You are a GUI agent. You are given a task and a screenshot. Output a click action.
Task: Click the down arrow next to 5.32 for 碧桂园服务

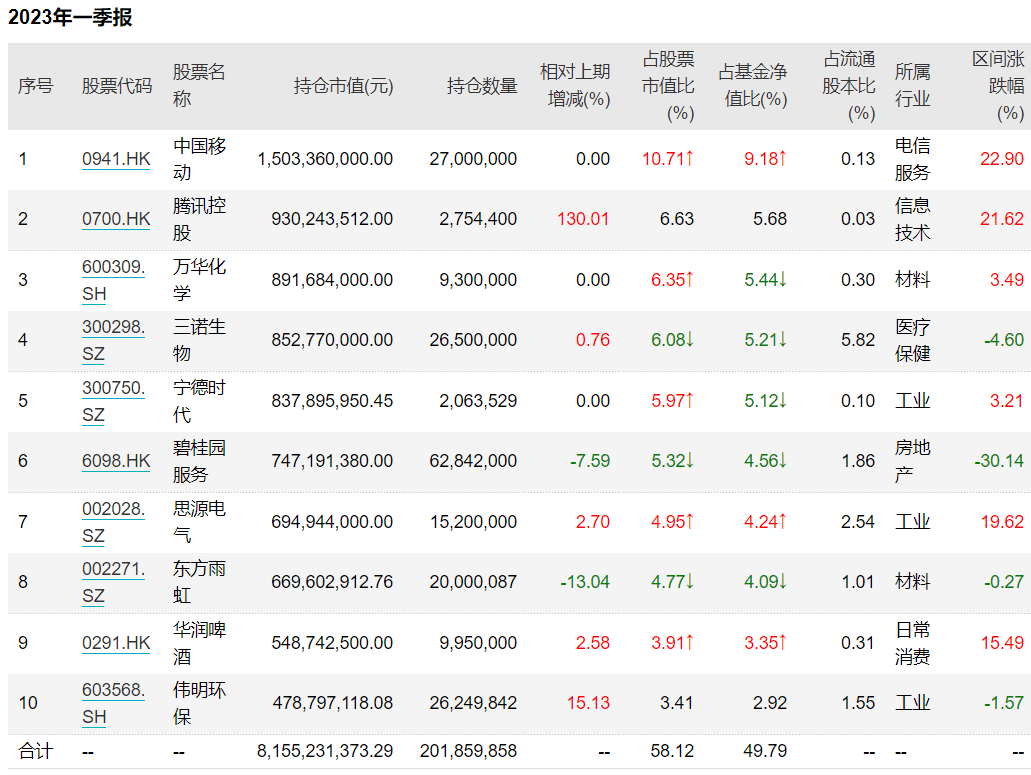pyautogui.click(x=690, y=461)
